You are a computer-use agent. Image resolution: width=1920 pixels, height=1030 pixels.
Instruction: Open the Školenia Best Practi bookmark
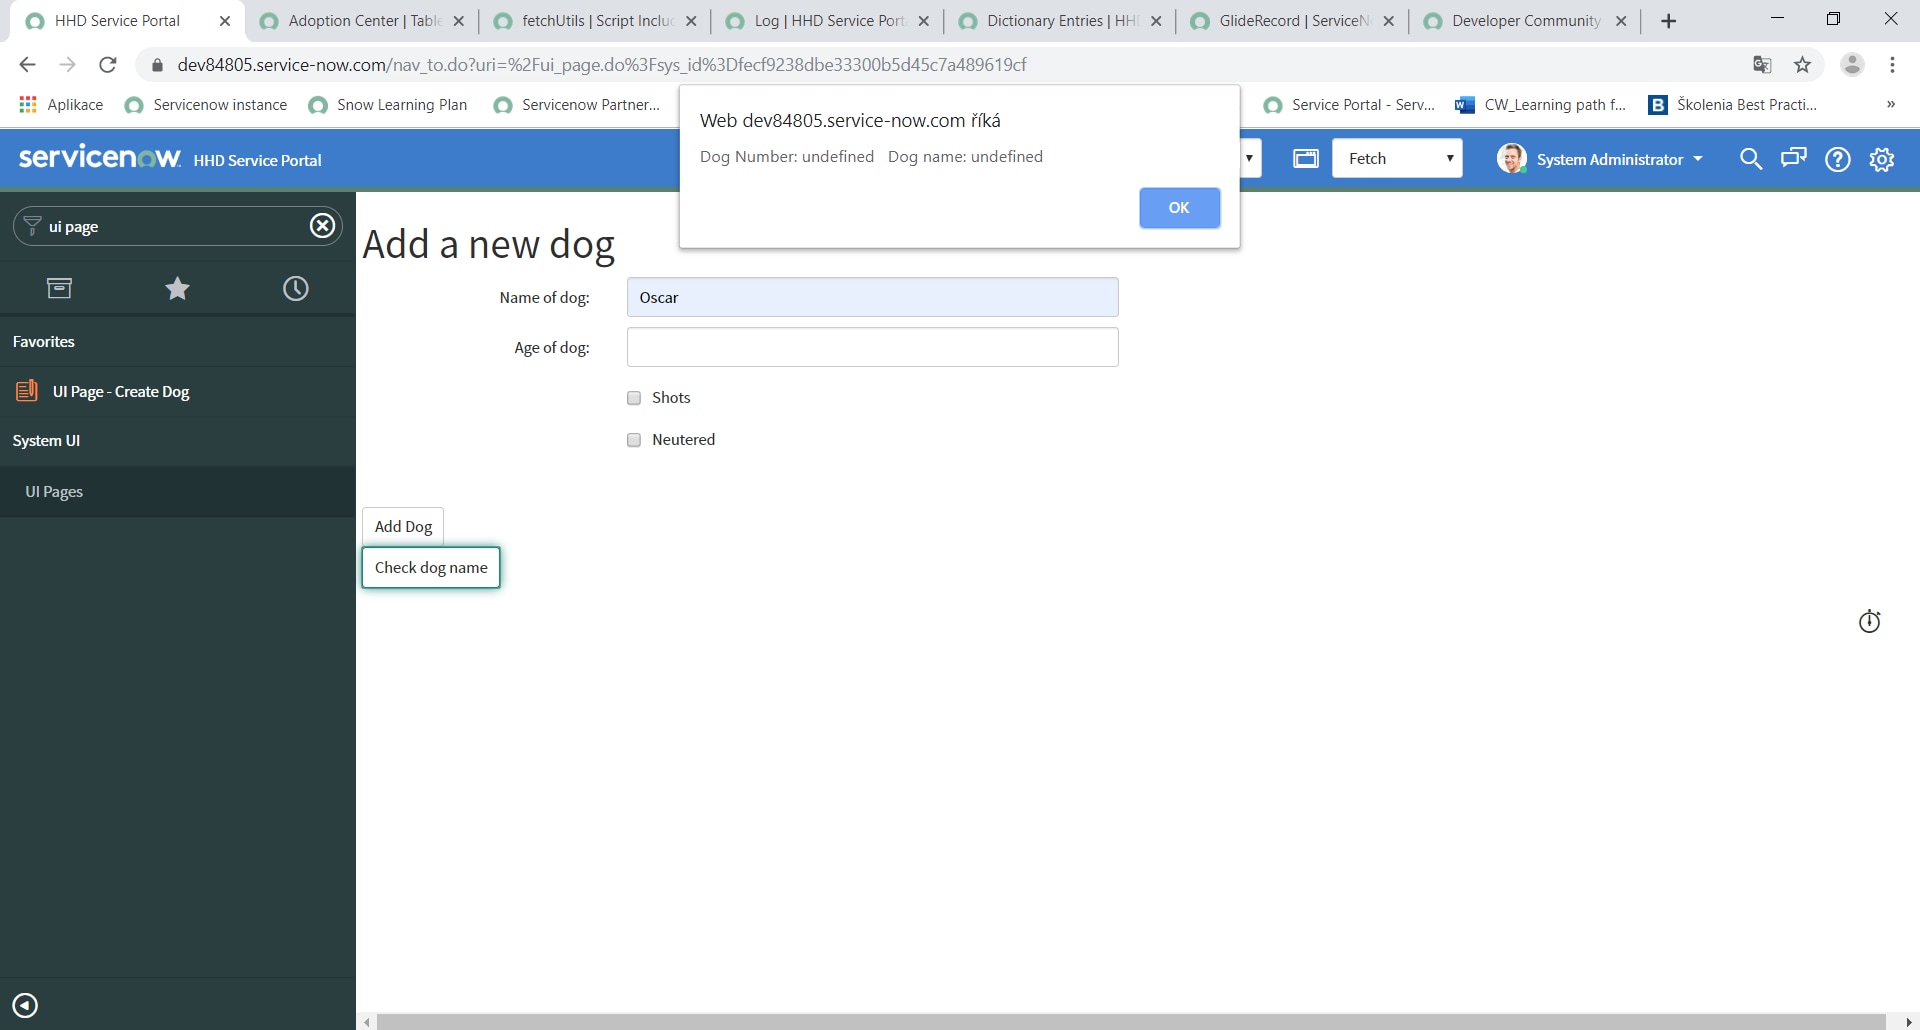pyautogui.click(x=1733, y=105)
